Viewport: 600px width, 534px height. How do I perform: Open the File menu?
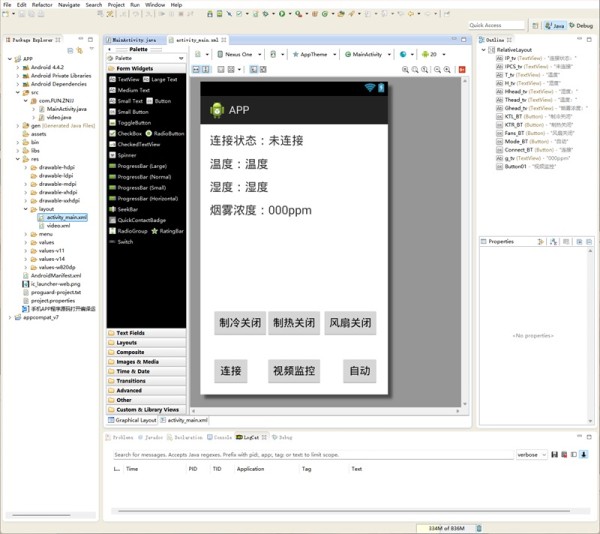7,5
